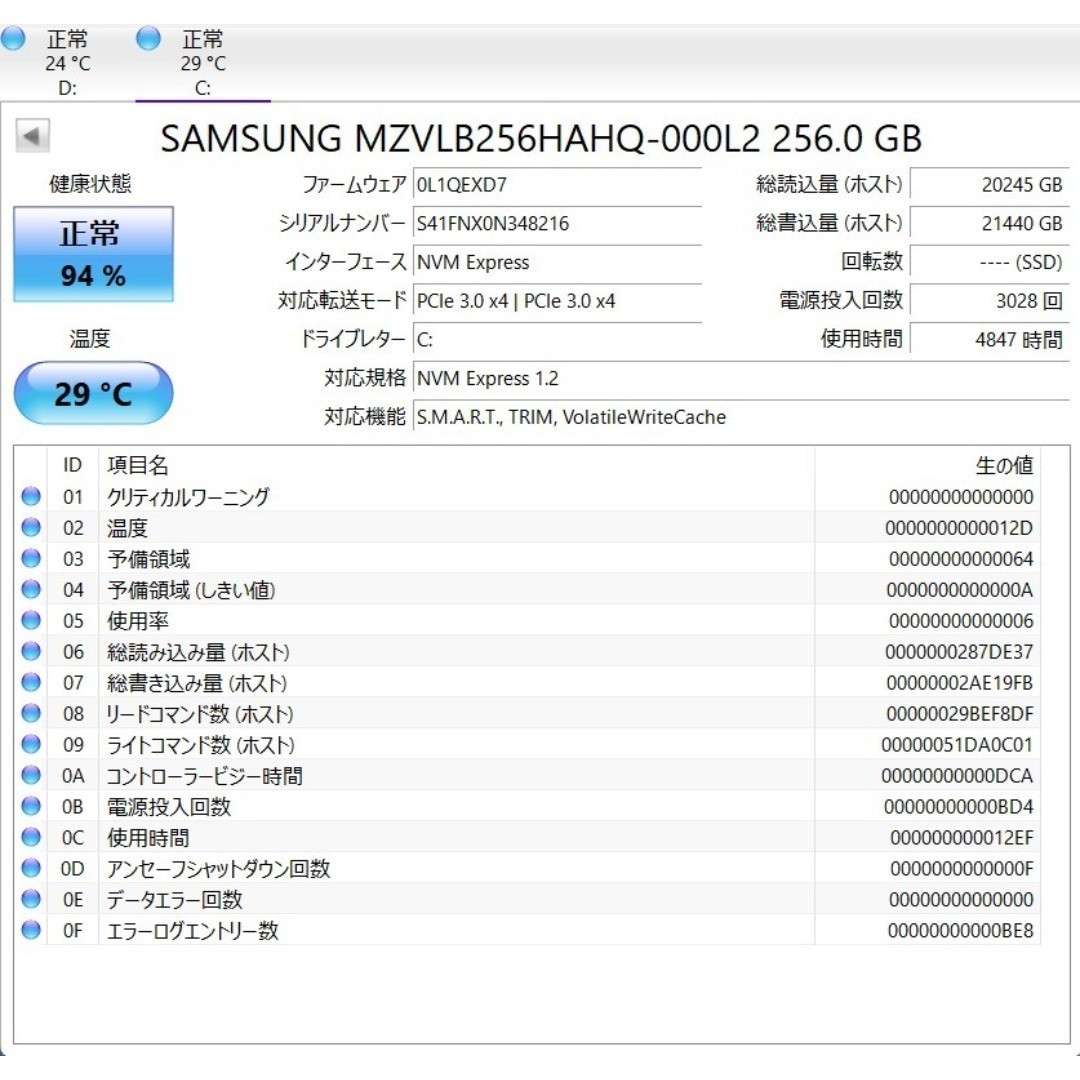Click total host reads value 20245 GB
Screen dimensions: 1080x1080
coord(990,185)
